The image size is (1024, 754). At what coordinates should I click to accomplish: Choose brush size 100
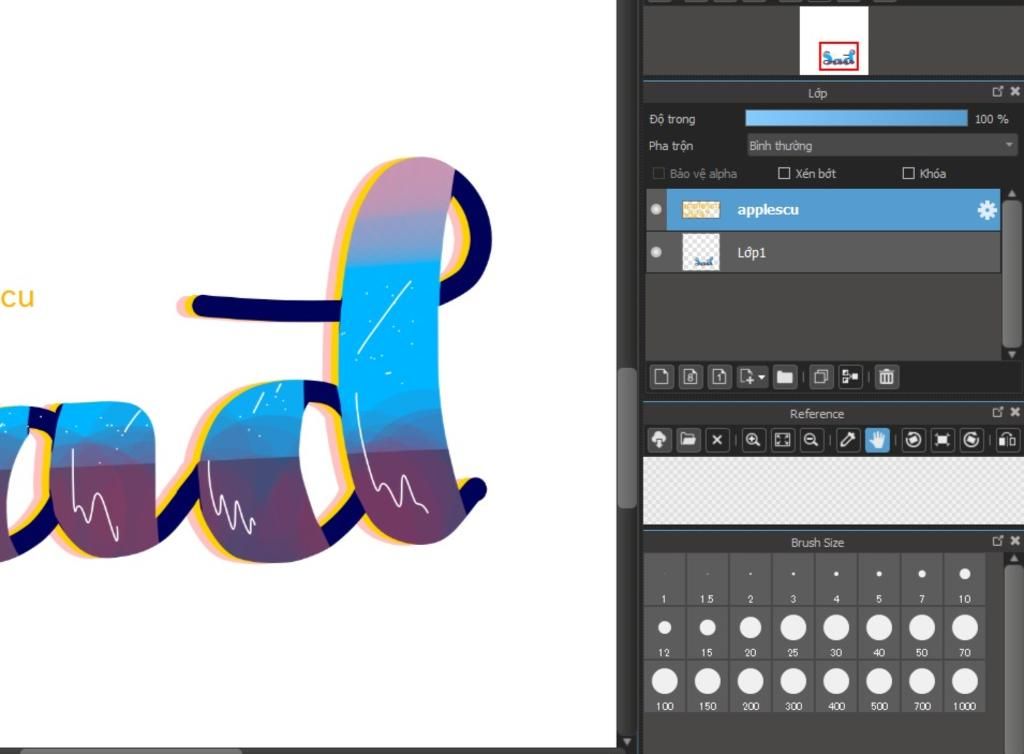pos(664,686)
